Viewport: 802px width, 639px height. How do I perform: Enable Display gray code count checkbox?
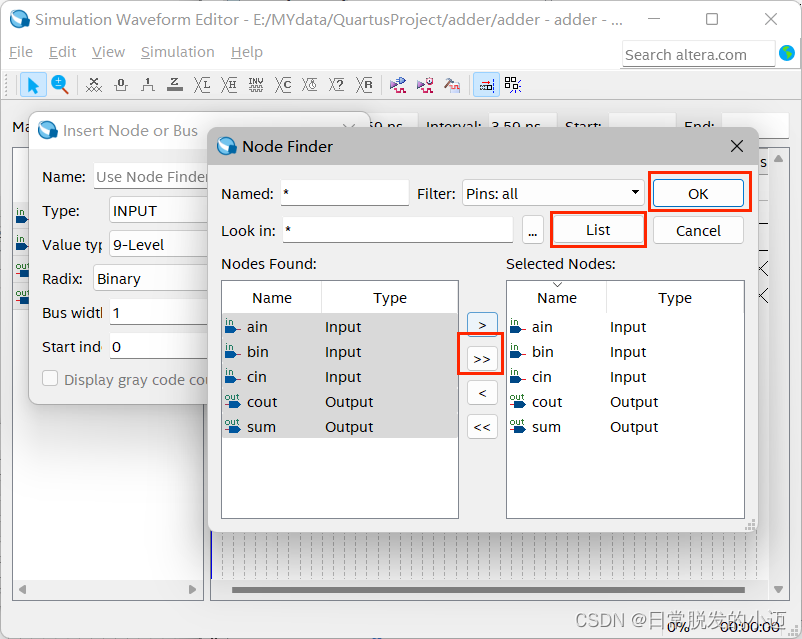click(x=50, y=379)
